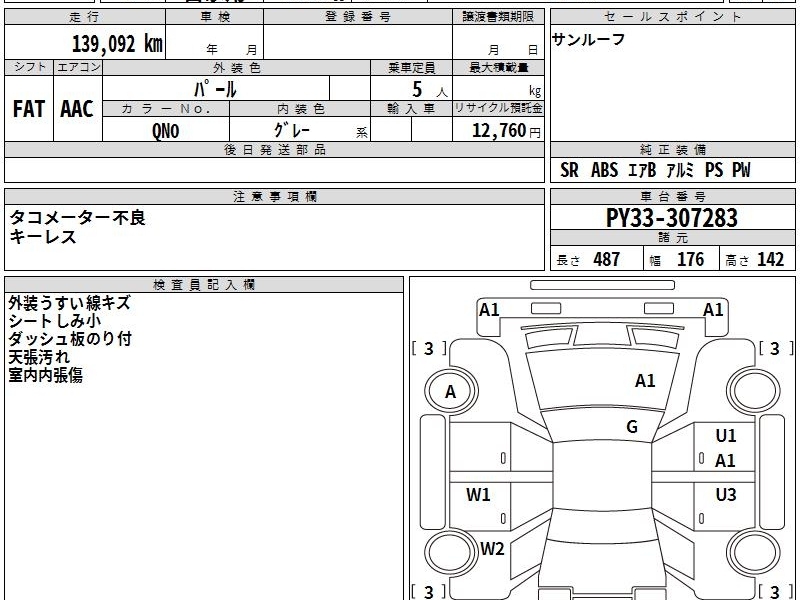Click the ABS equipment code
This screenshot has height=600, width=800.
tap(605, 170)
